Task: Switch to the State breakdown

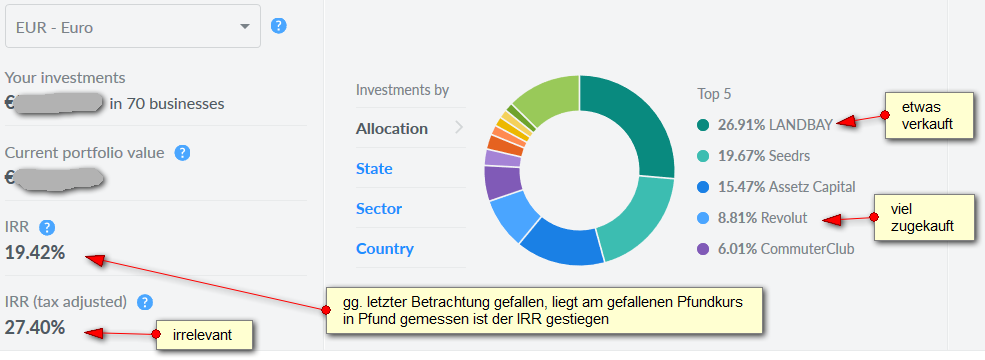Action: [374, 169]
